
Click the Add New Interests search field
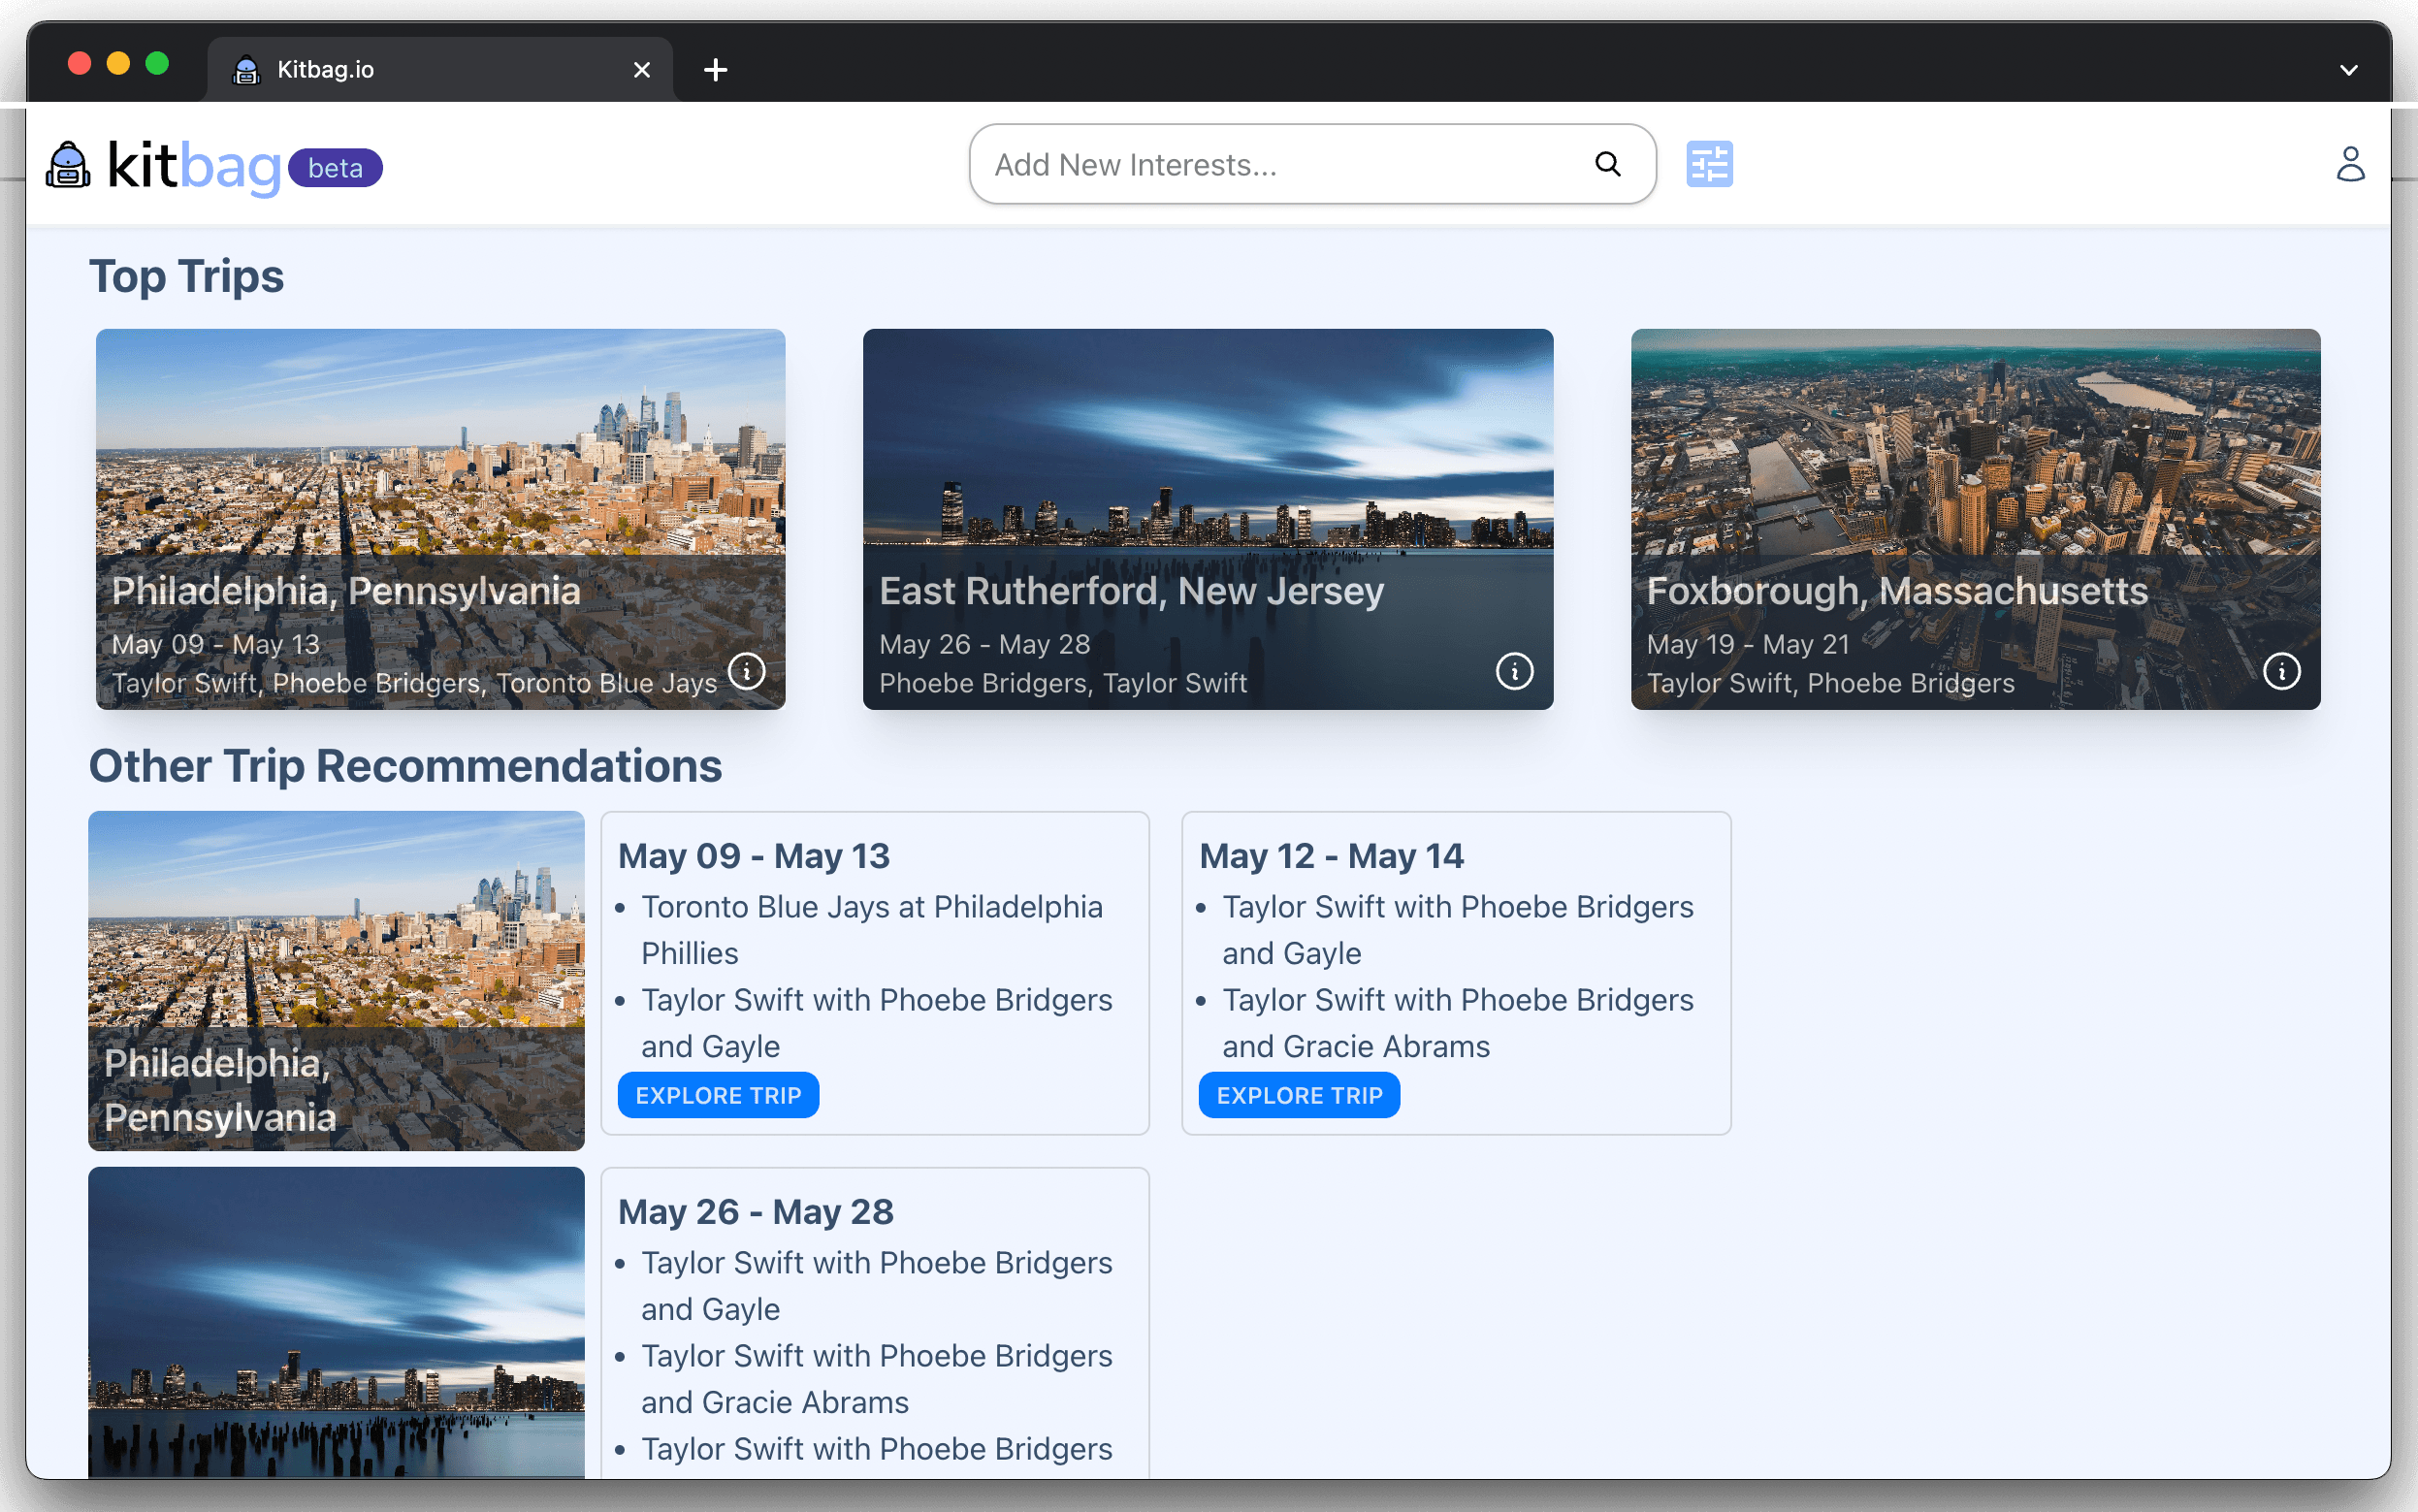[1312, 164]
